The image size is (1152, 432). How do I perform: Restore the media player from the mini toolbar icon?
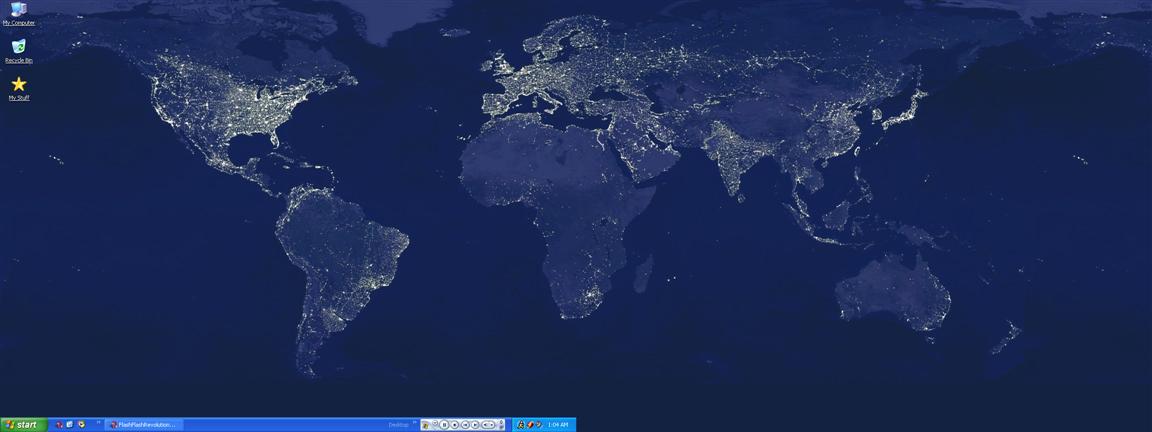(x=425, y=425)
